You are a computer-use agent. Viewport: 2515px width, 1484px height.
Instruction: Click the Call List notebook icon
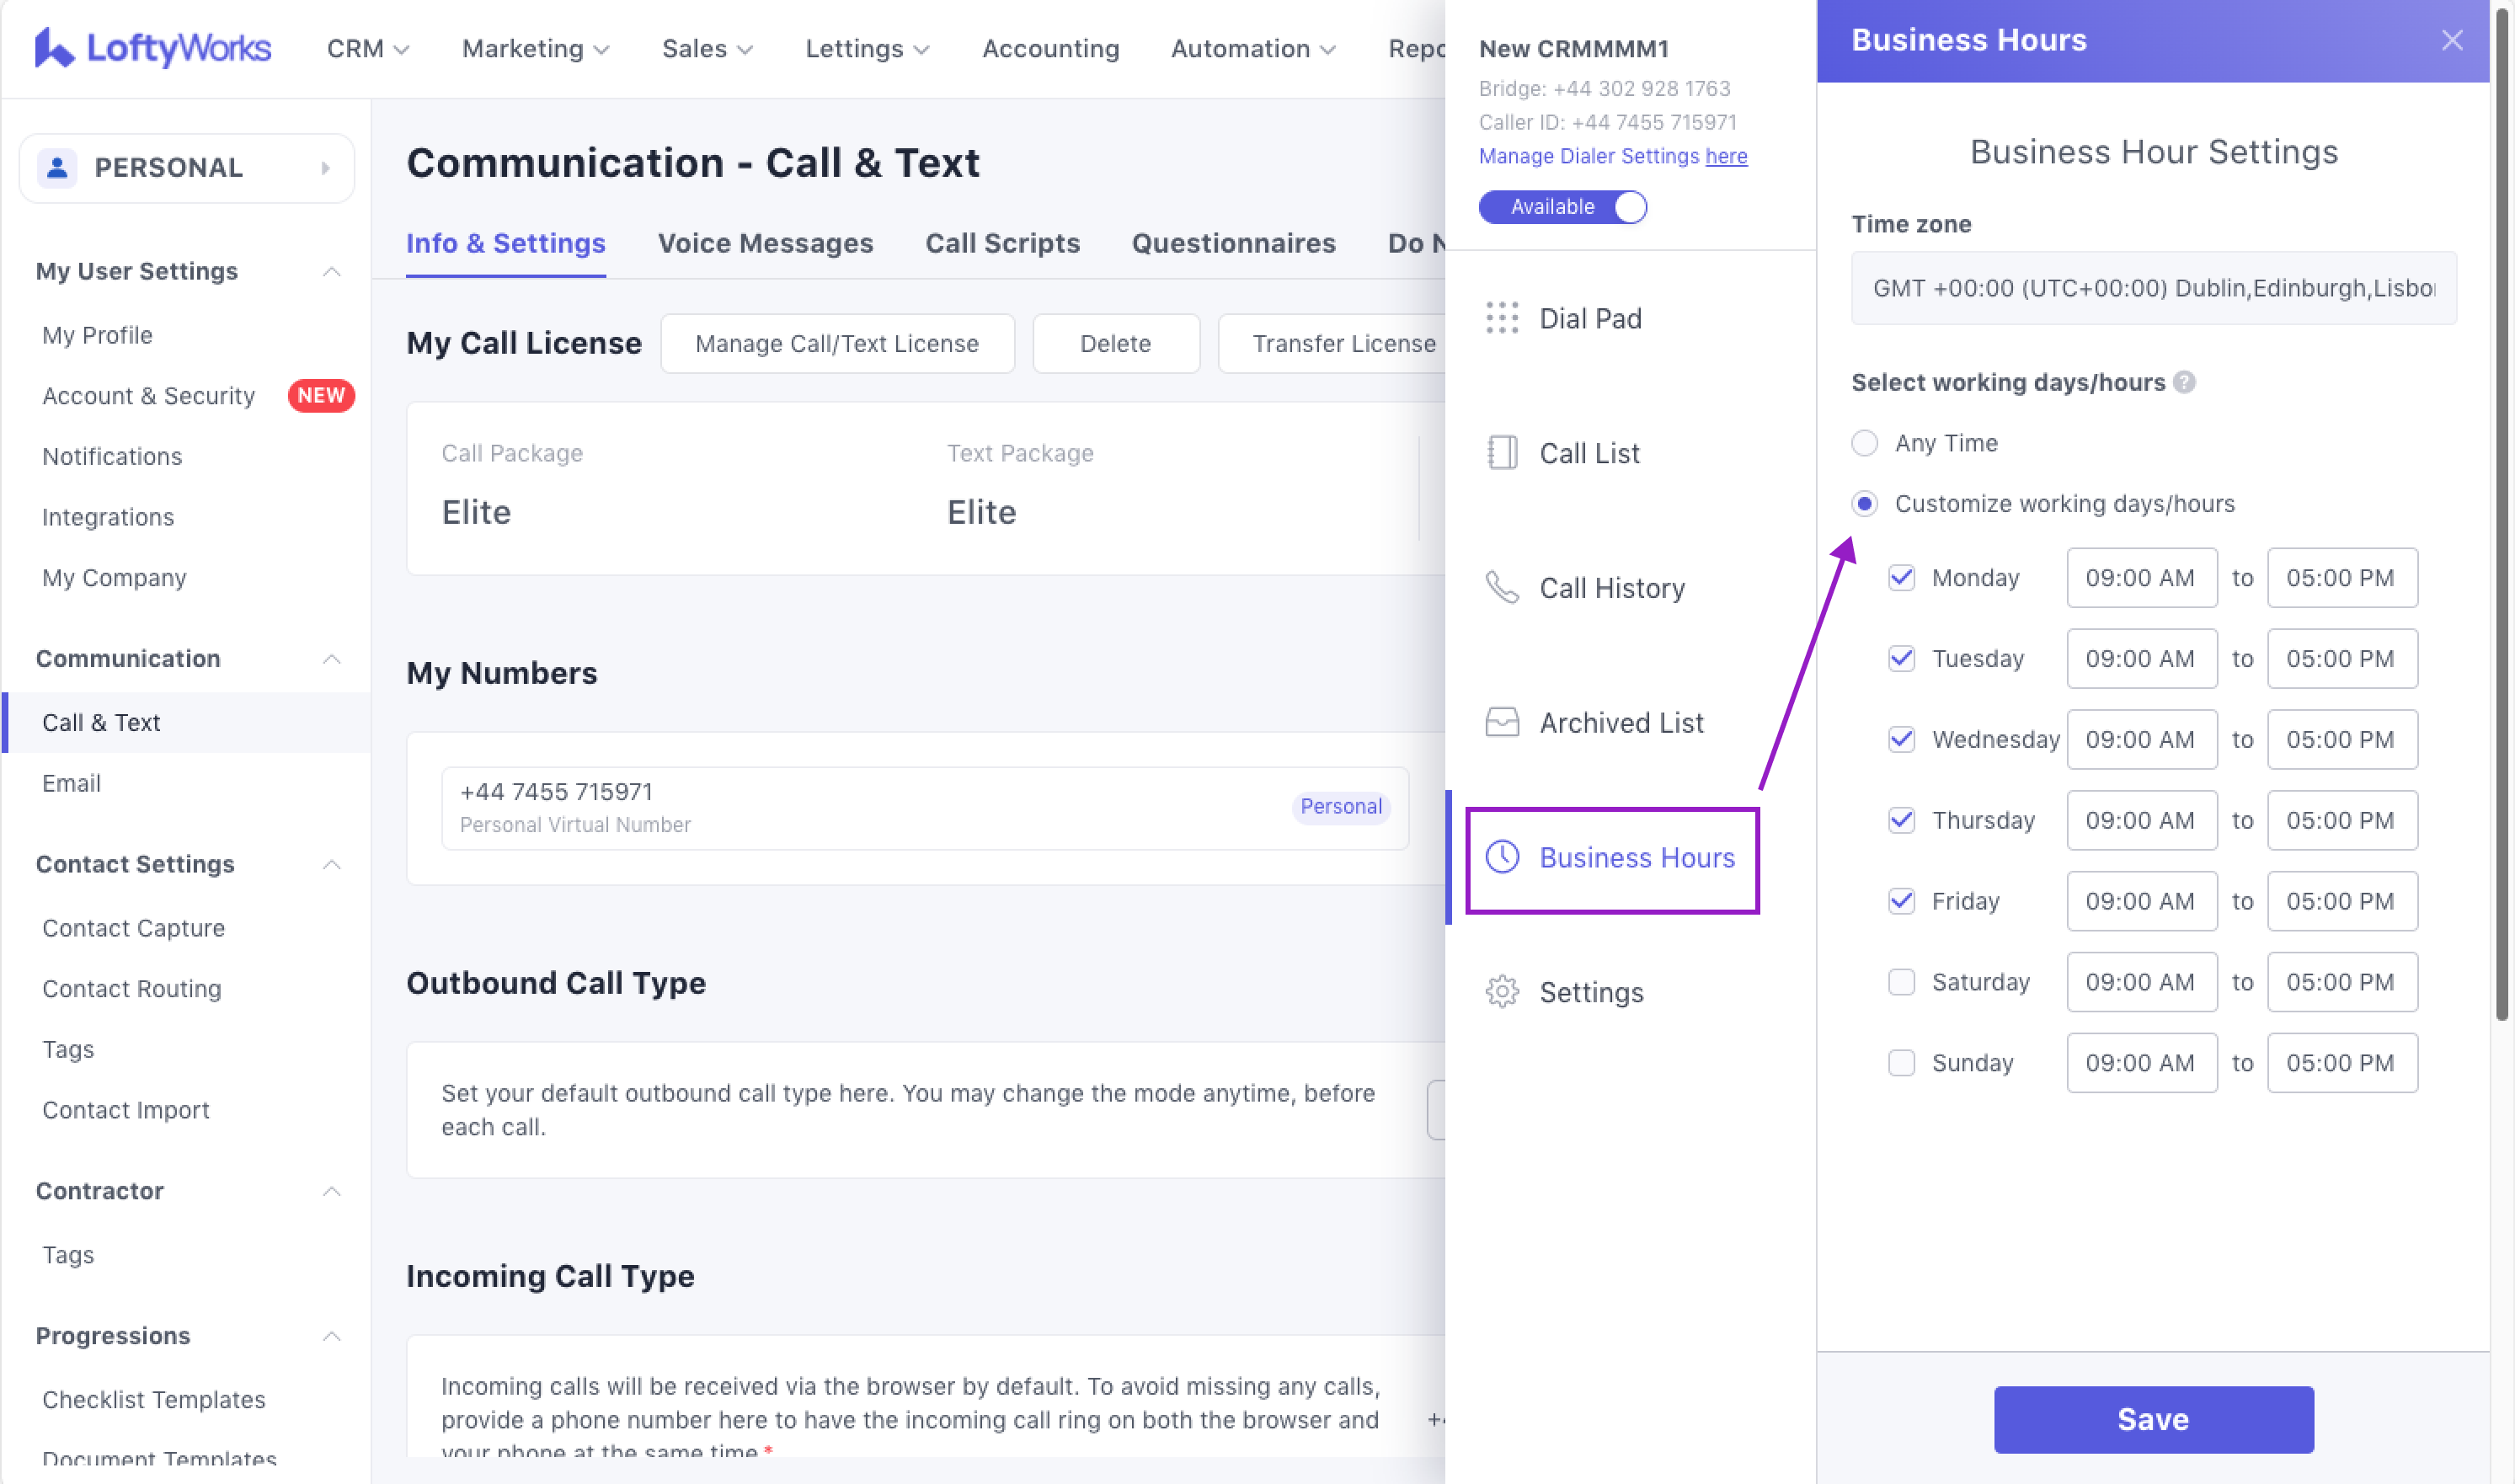point(1501,453)
